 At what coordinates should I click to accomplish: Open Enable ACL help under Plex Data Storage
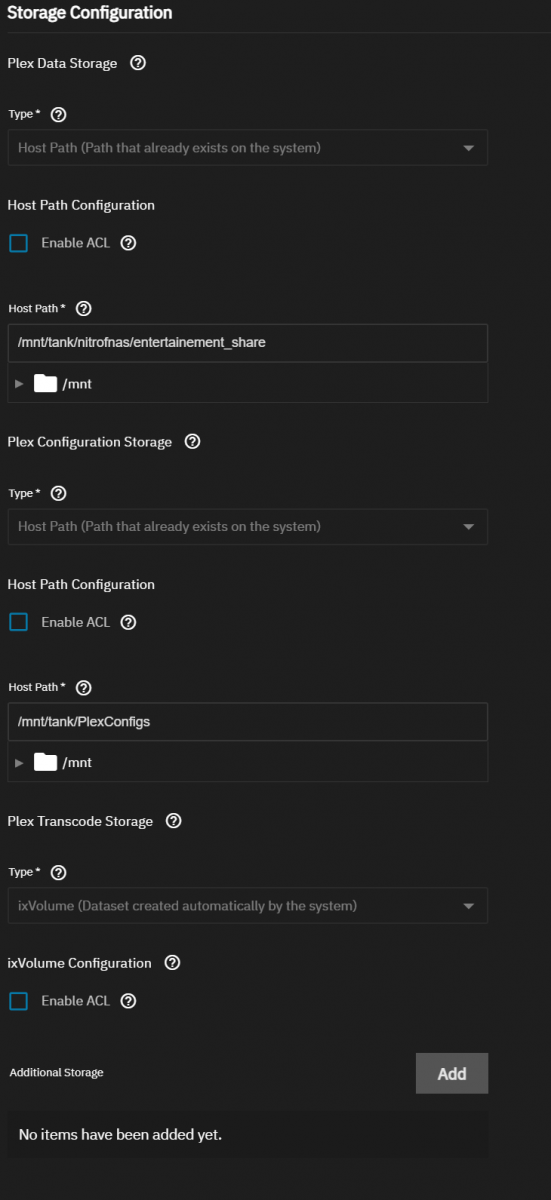[128, 243]
